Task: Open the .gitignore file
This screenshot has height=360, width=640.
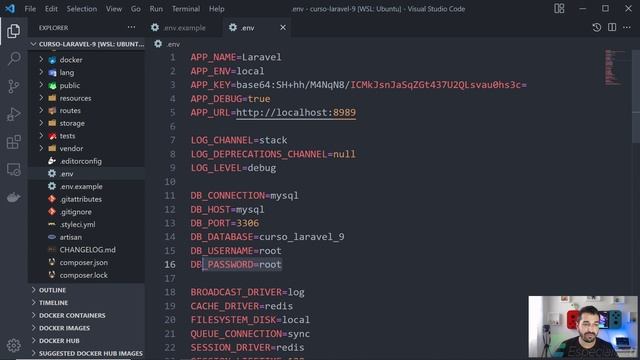Action: coord(87,211)
